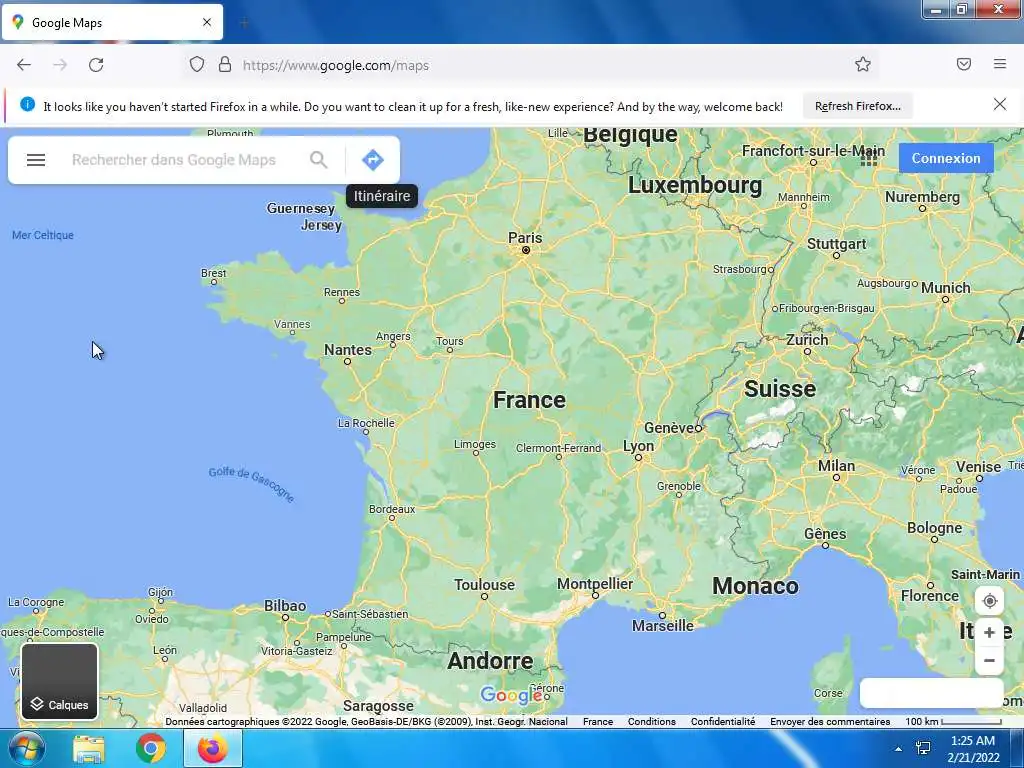Click the search magnifier icon in Maps
The image size is (1024, 768).
(x=319, y=160)
